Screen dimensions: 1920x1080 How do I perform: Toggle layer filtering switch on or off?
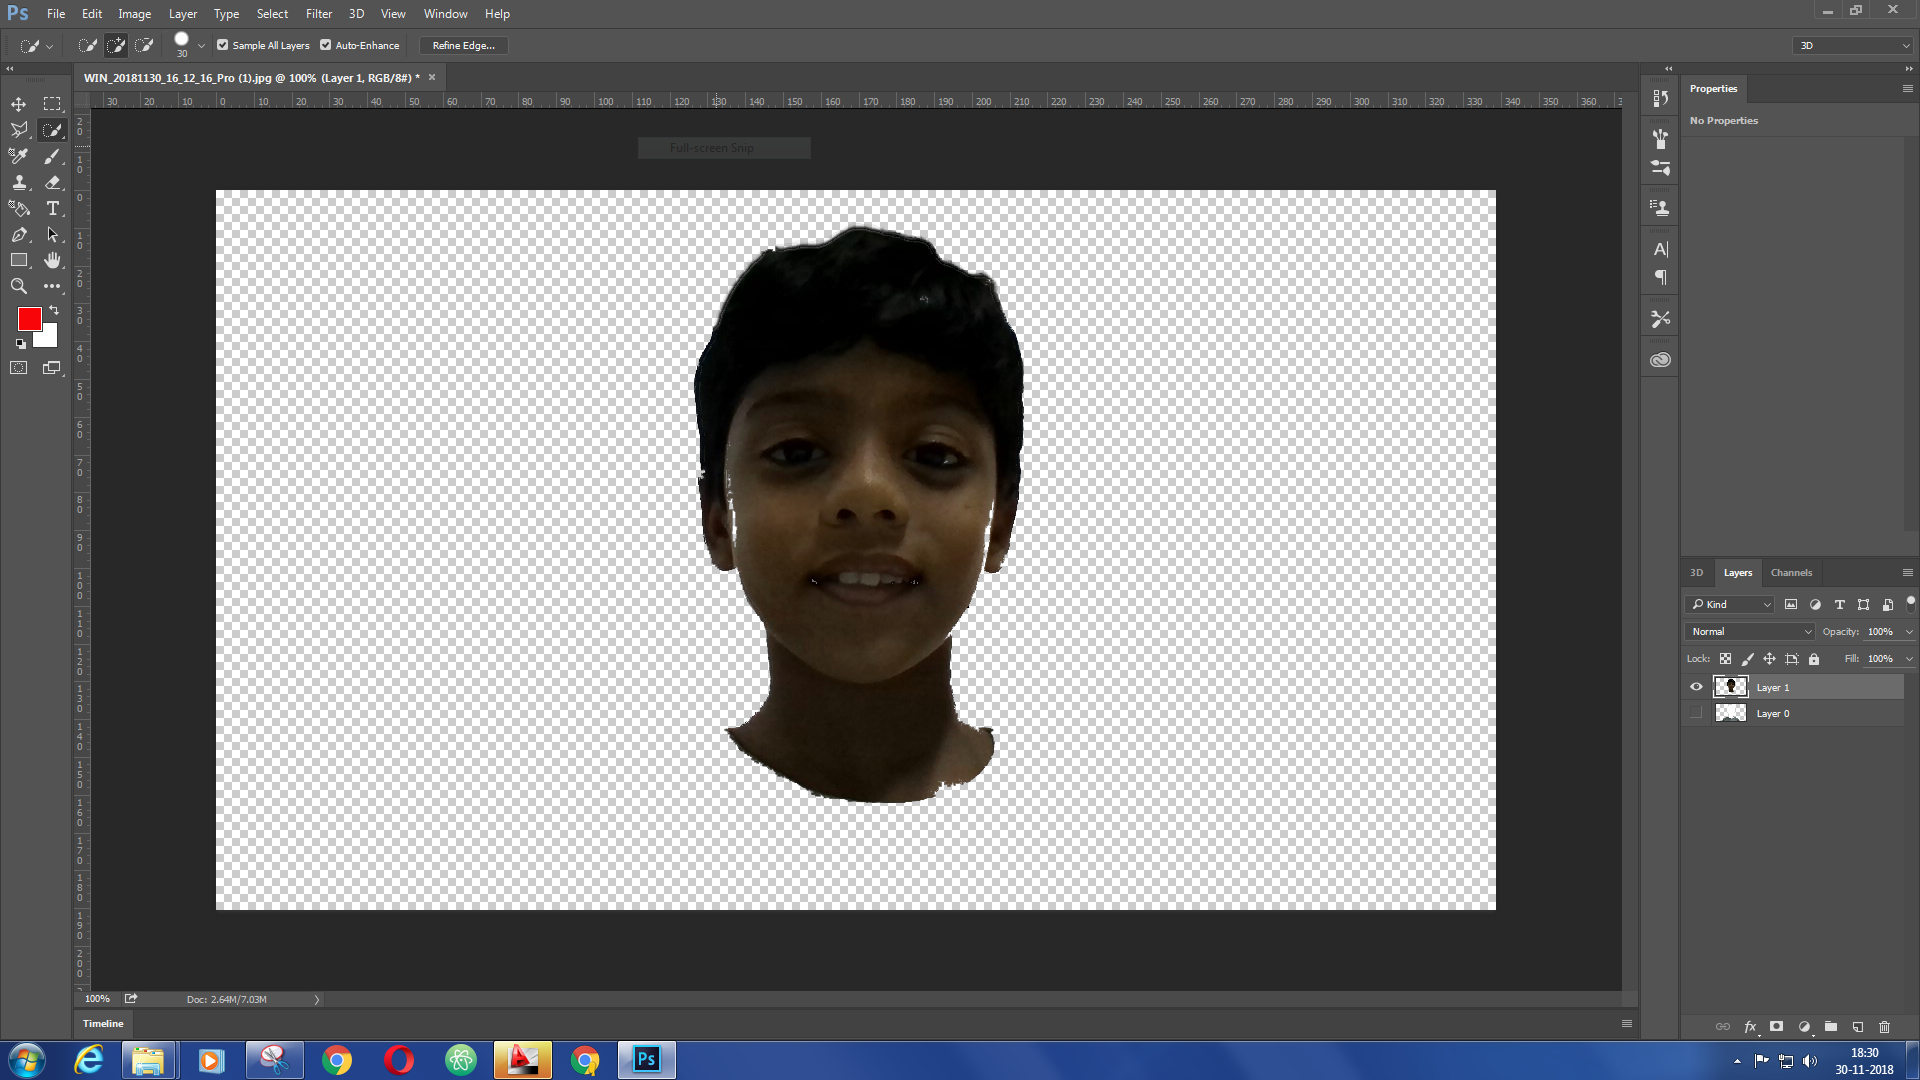tap(1911, 603)
